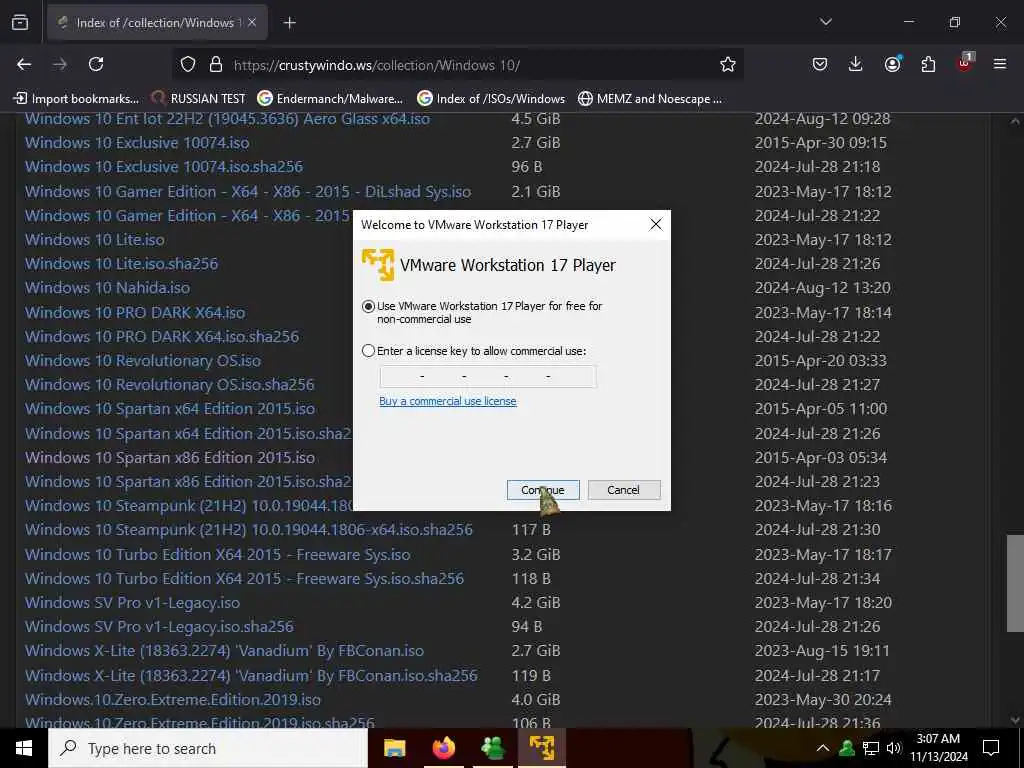1024x768 pixels.
Task: Click the 2015-Apr-30 09:15 date cell
Action: click(820, 142)
